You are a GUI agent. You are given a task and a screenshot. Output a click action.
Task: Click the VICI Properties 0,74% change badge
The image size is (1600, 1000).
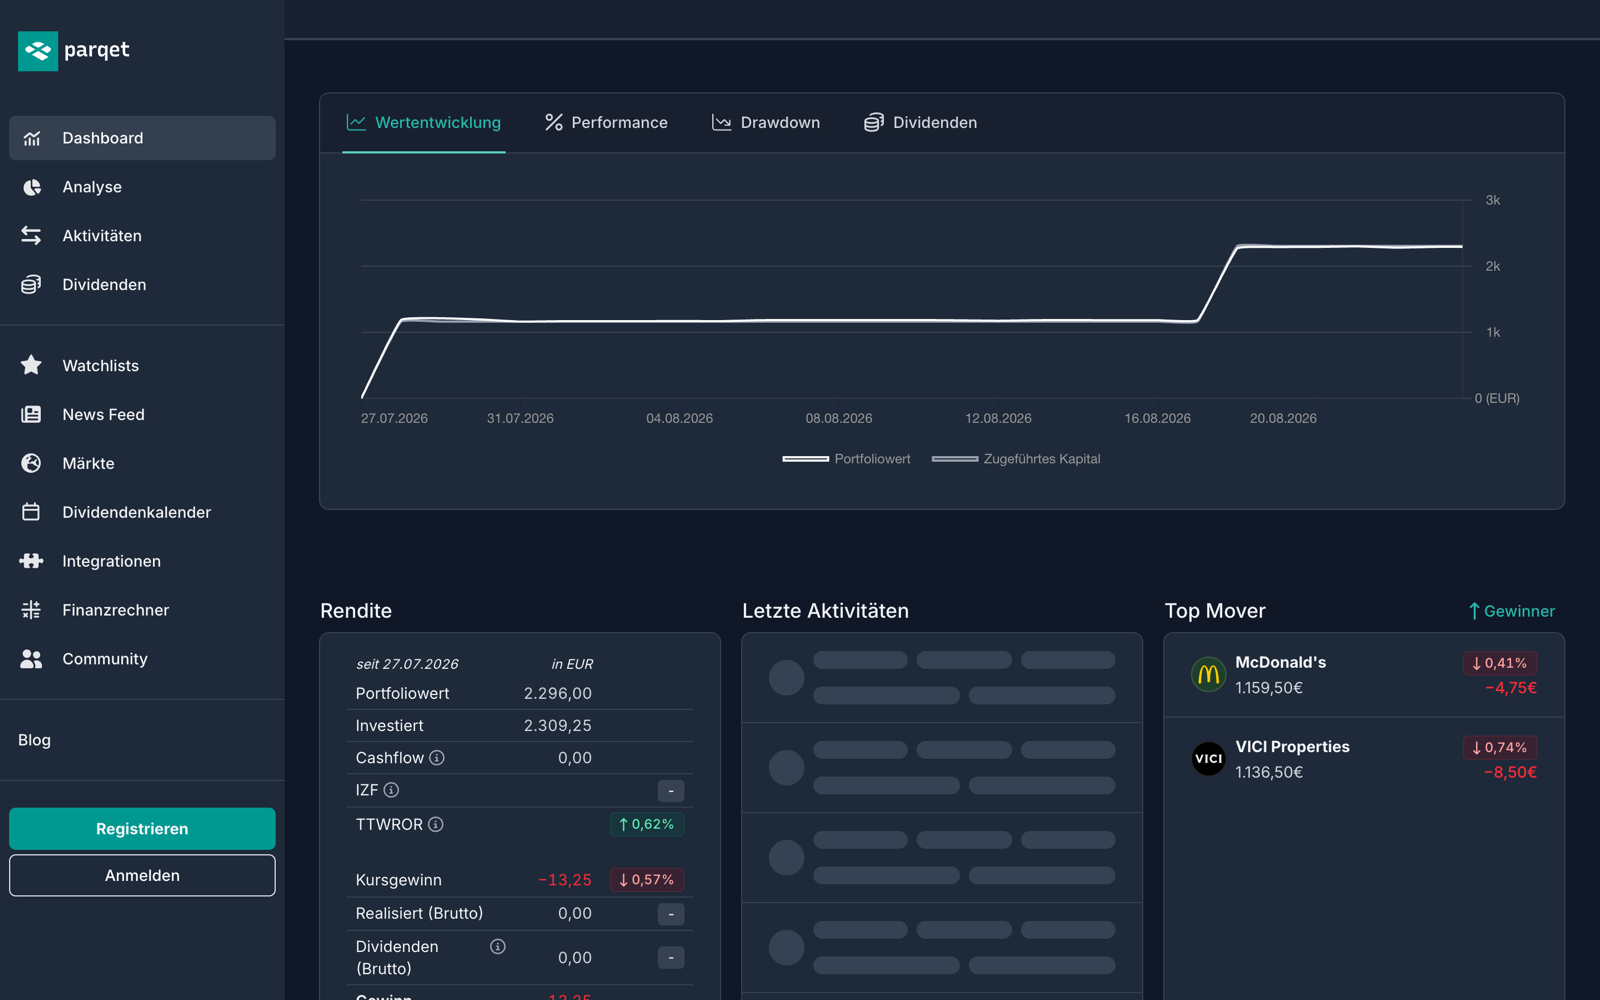click(x=1500, y=747)
